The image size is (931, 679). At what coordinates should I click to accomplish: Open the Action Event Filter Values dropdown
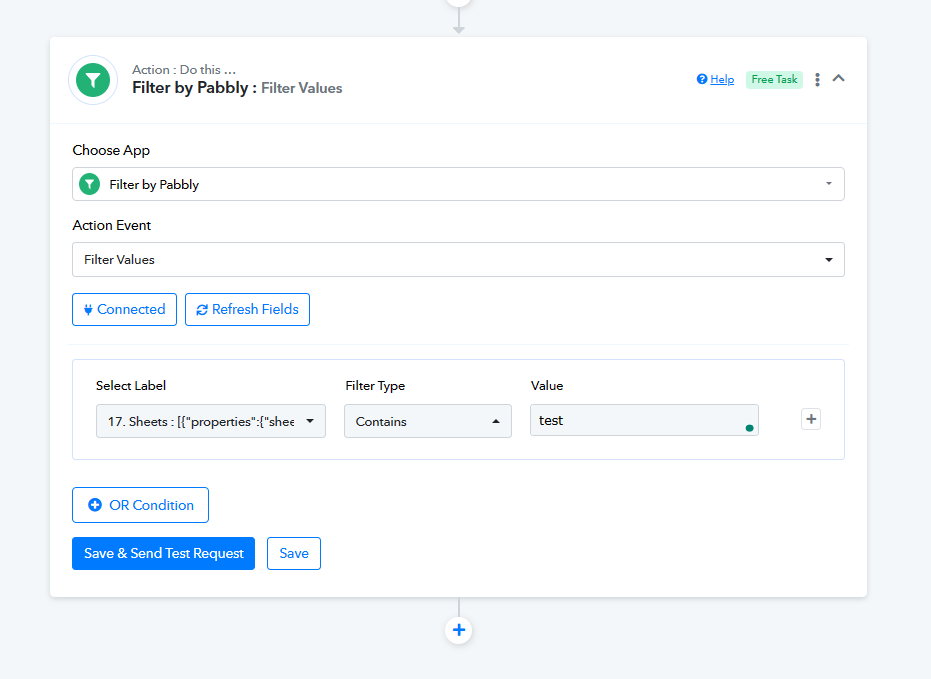tap(458, 259)
